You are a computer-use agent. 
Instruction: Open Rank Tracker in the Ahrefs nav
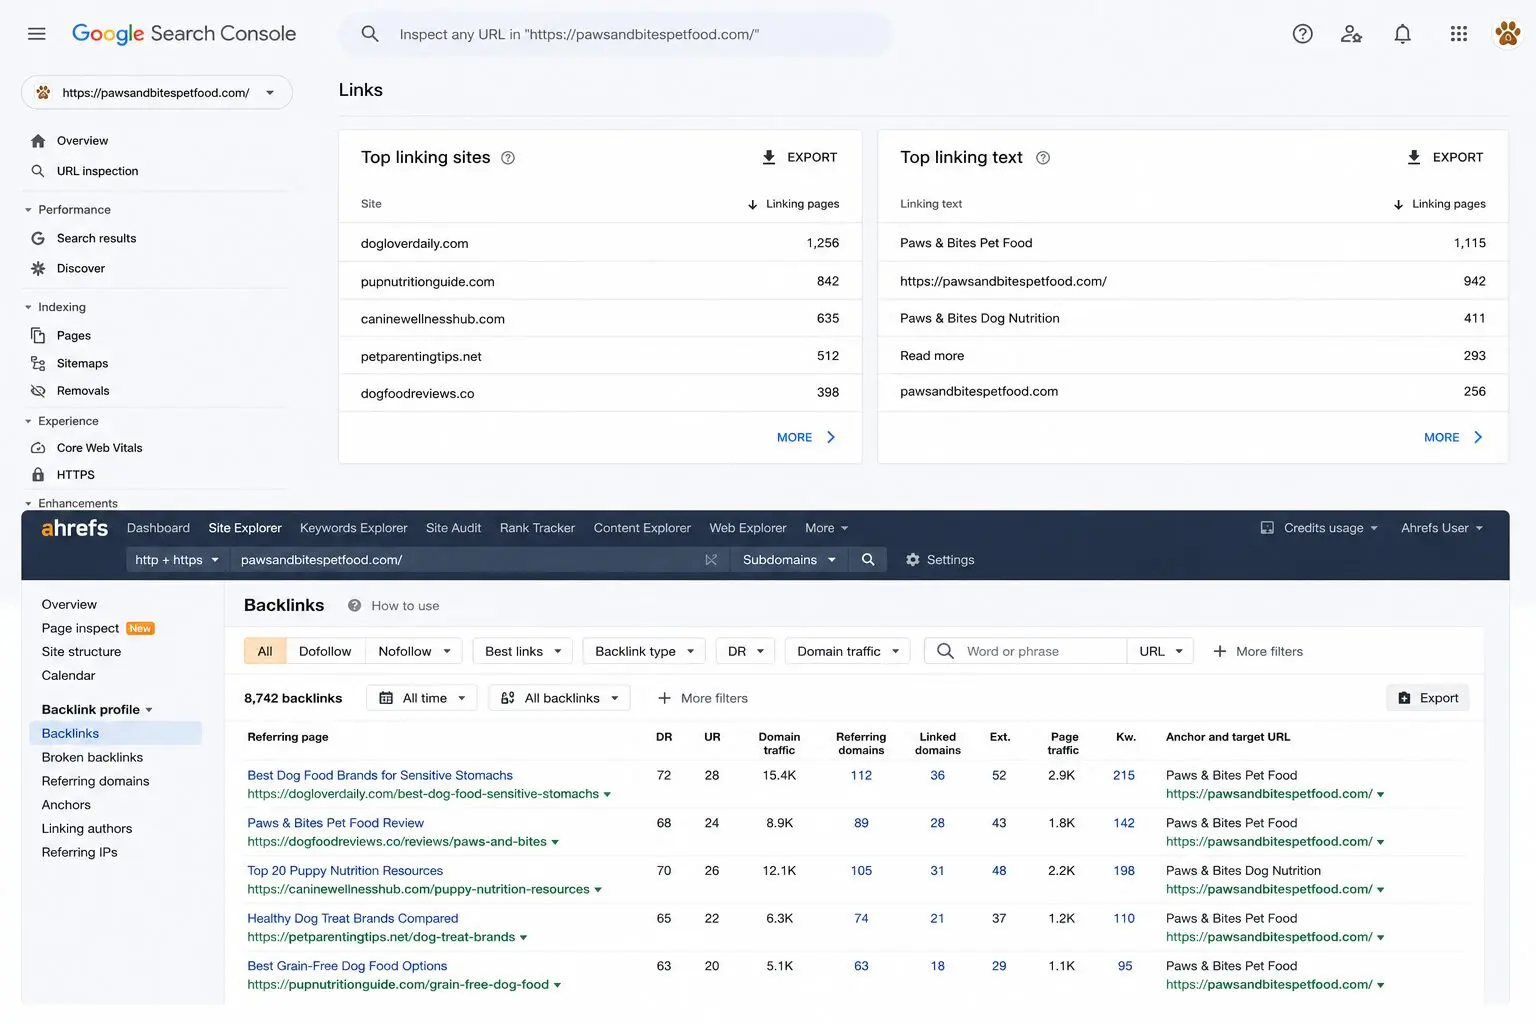(537, 528)
